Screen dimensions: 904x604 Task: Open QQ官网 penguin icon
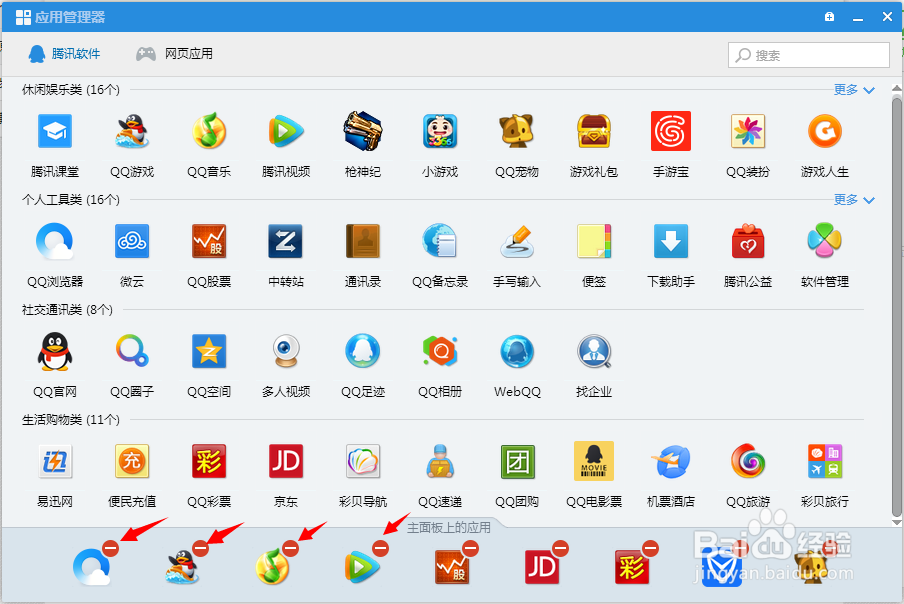pyautogui.click(x=55, y=352)
